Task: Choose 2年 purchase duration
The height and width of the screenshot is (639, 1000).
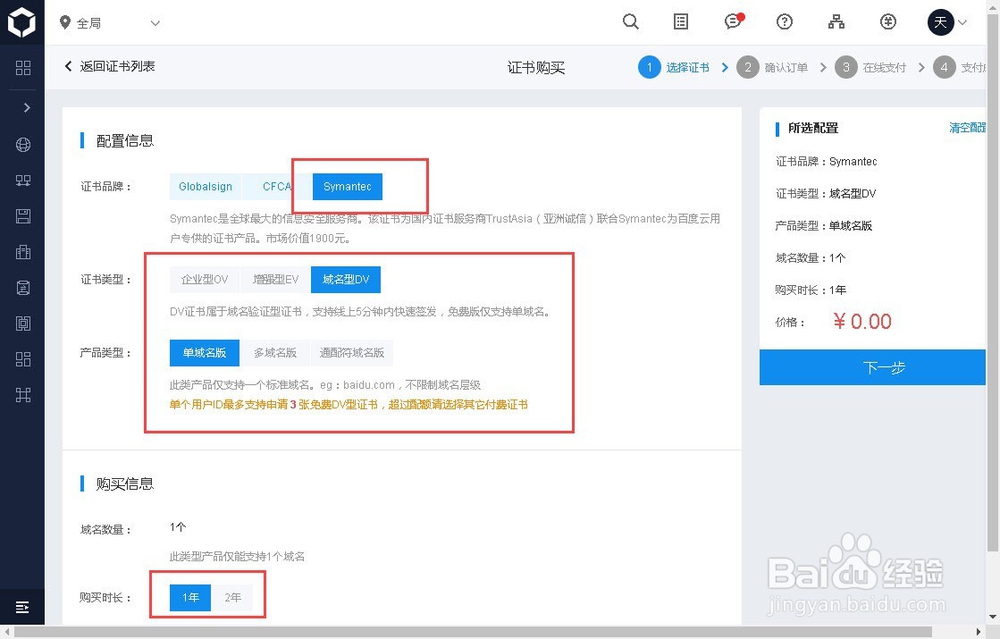Action: [x=232, y=598]
